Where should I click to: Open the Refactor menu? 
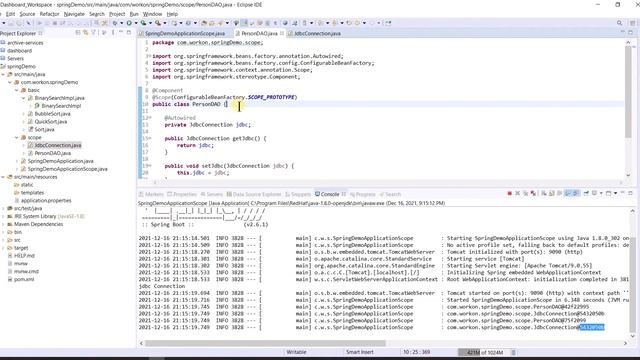pos(49,14)
